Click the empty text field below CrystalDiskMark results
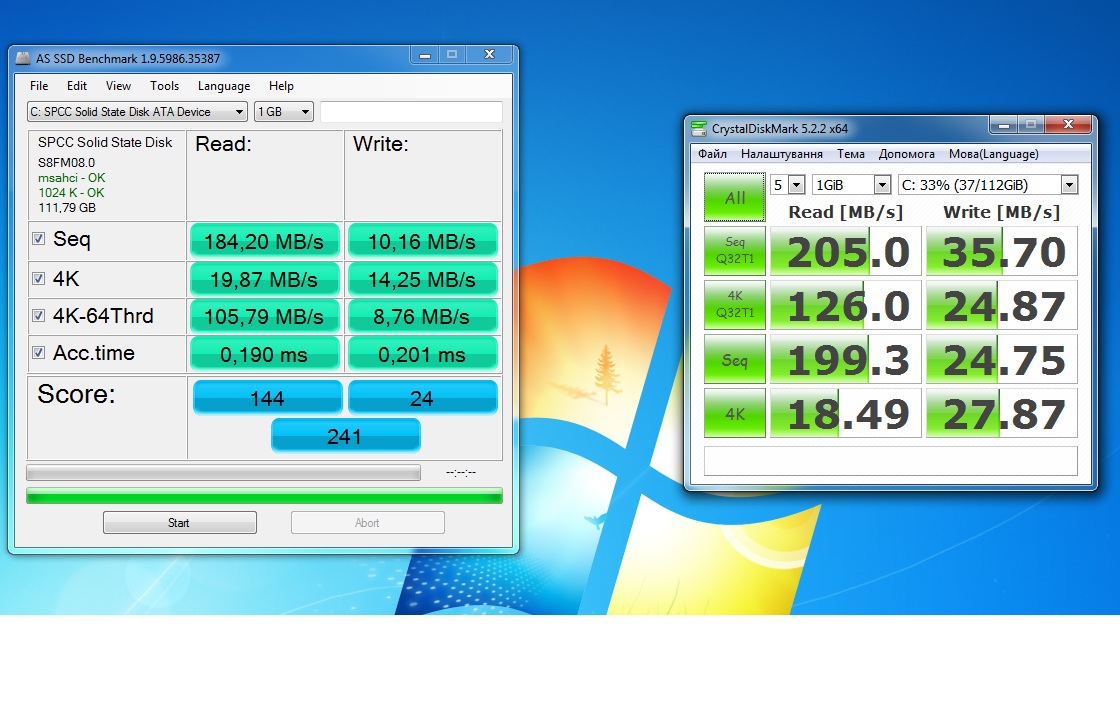This screenshot has width=1120, height=720. point(890,461)
